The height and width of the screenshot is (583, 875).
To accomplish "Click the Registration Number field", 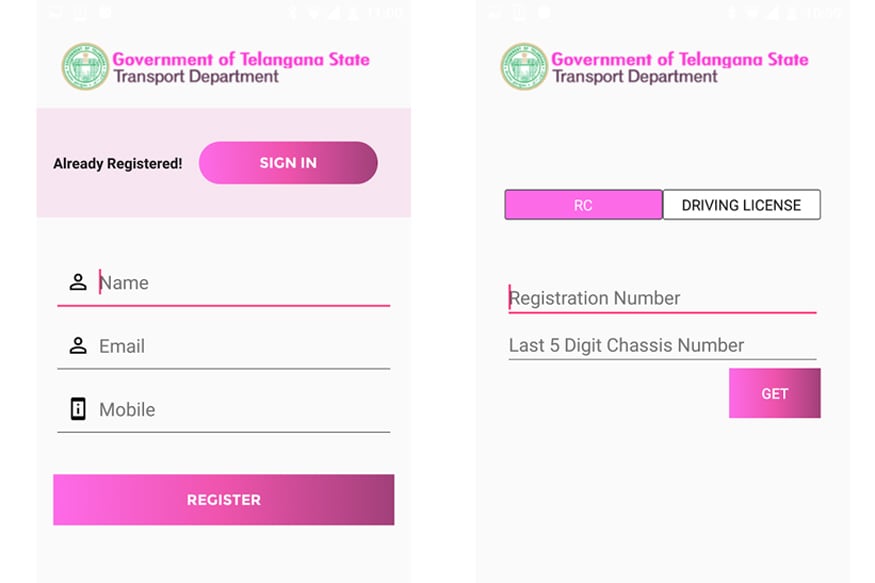I will pyautogui.click(x=660, y=297).
